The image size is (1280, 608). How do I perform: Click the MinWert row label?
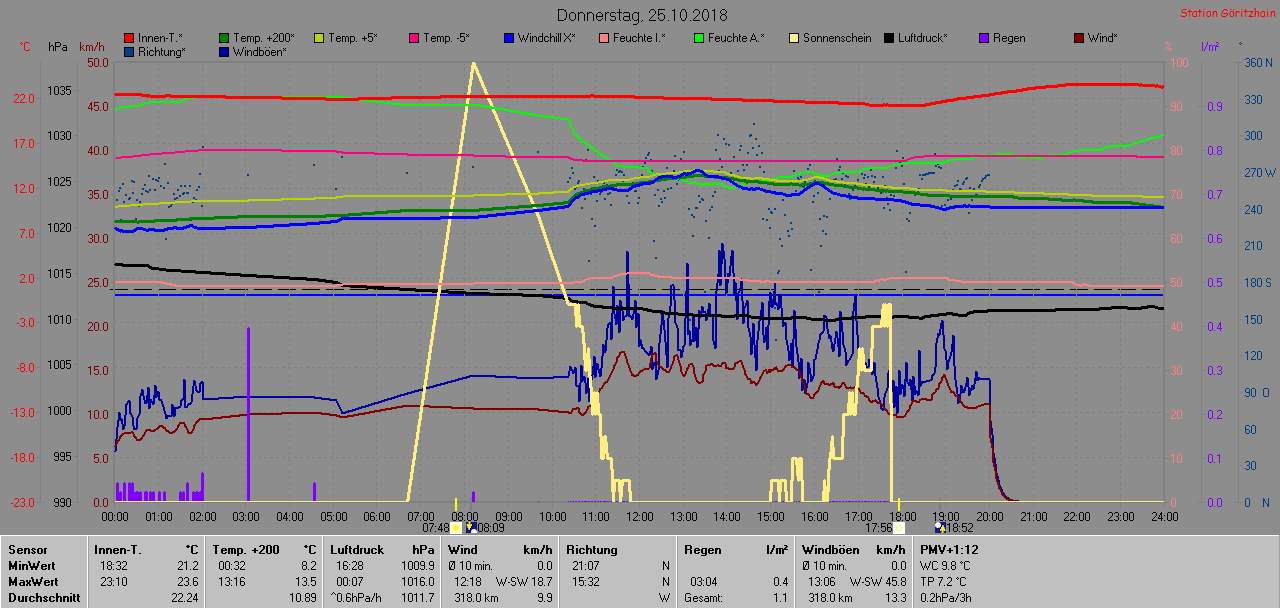pos(31,565)
